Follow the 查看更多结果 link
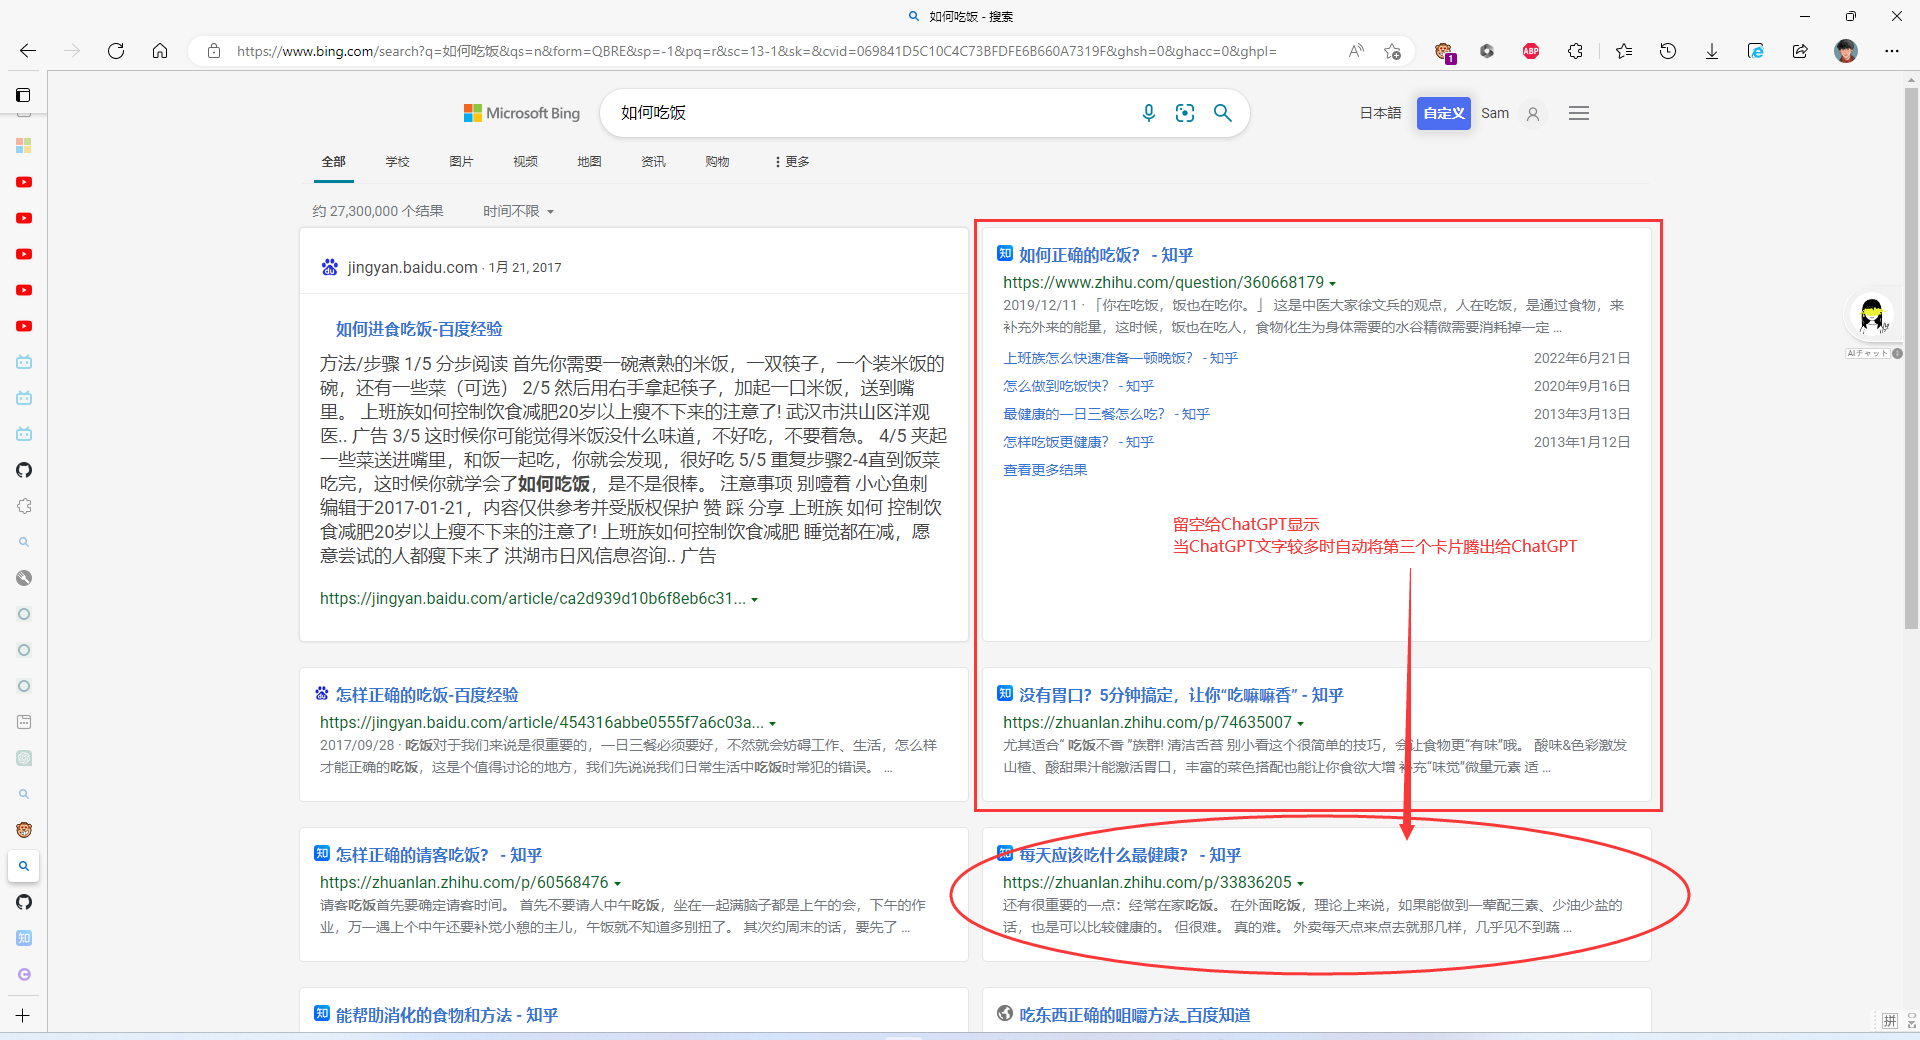Viewport: 1920px width, 1040px height. (1044, 469)
